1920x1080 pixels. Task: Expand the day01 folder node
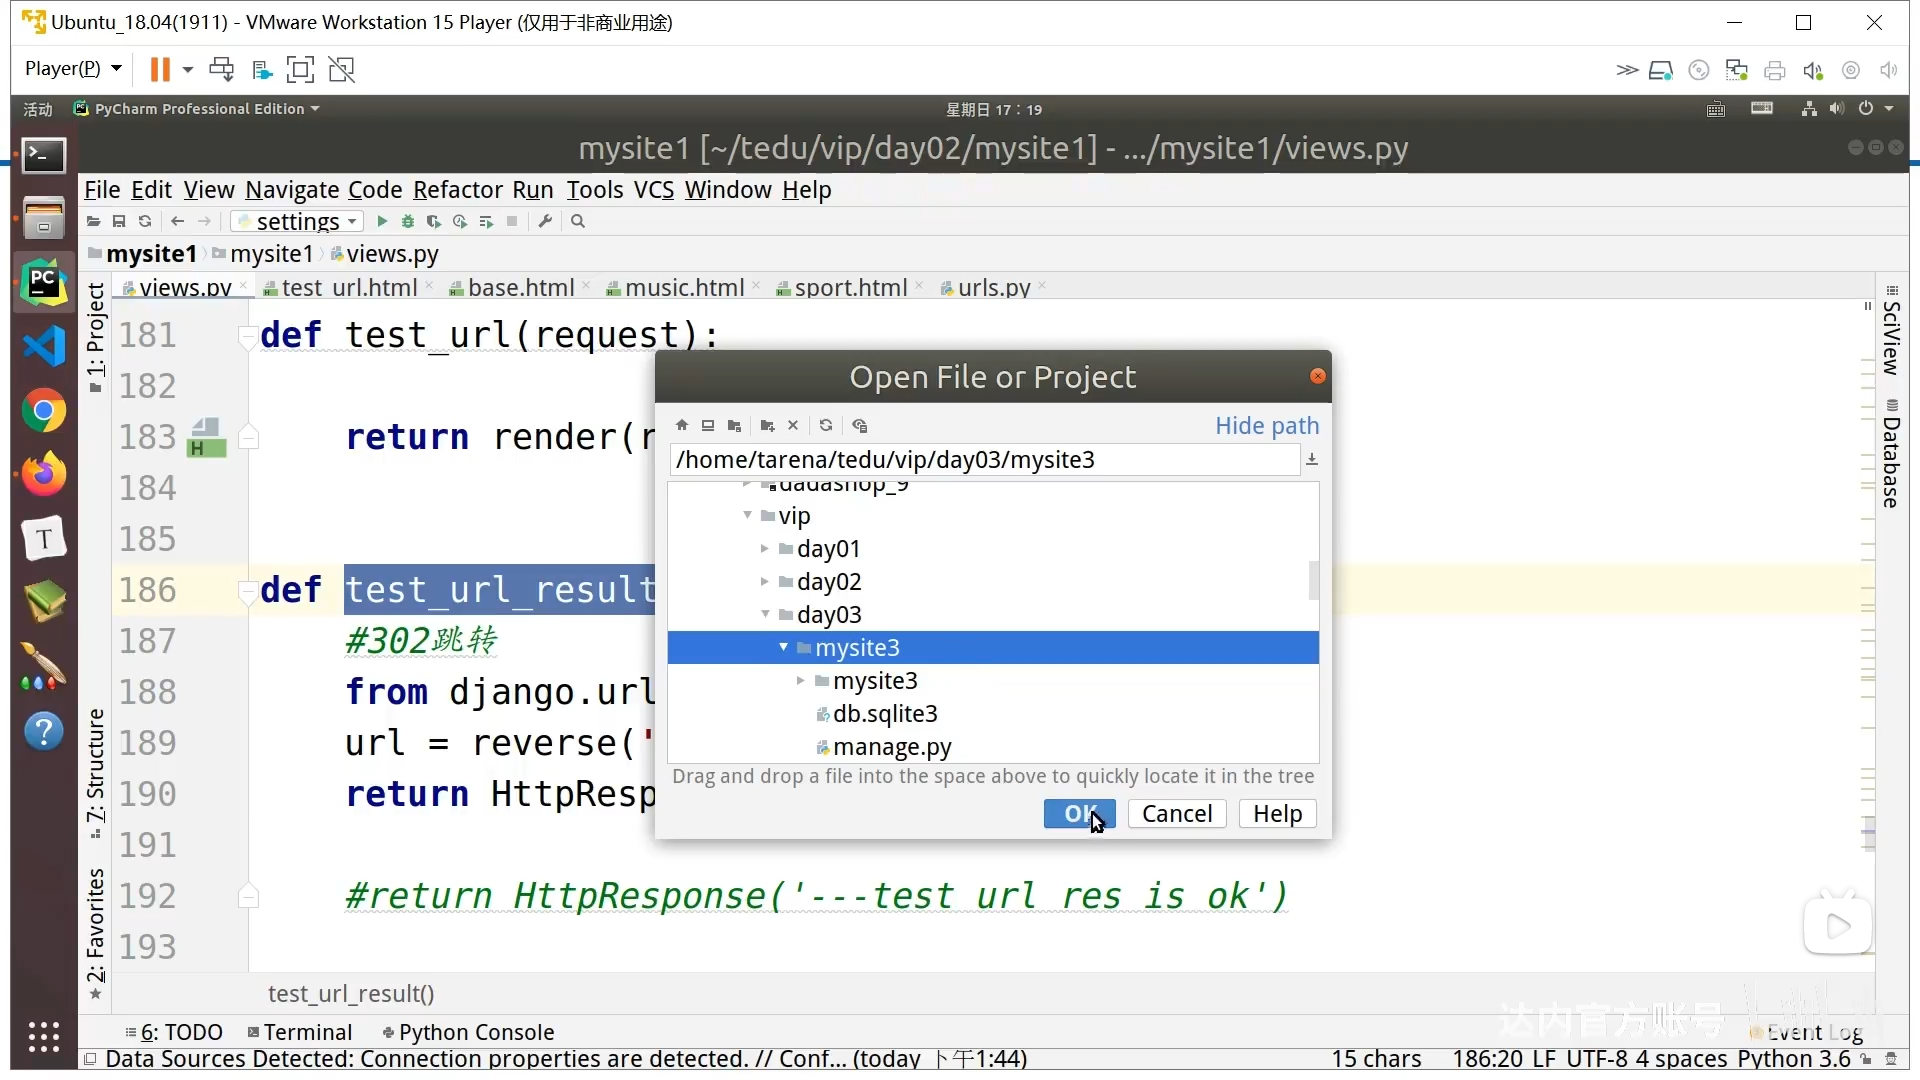click(x=765, y=549)
